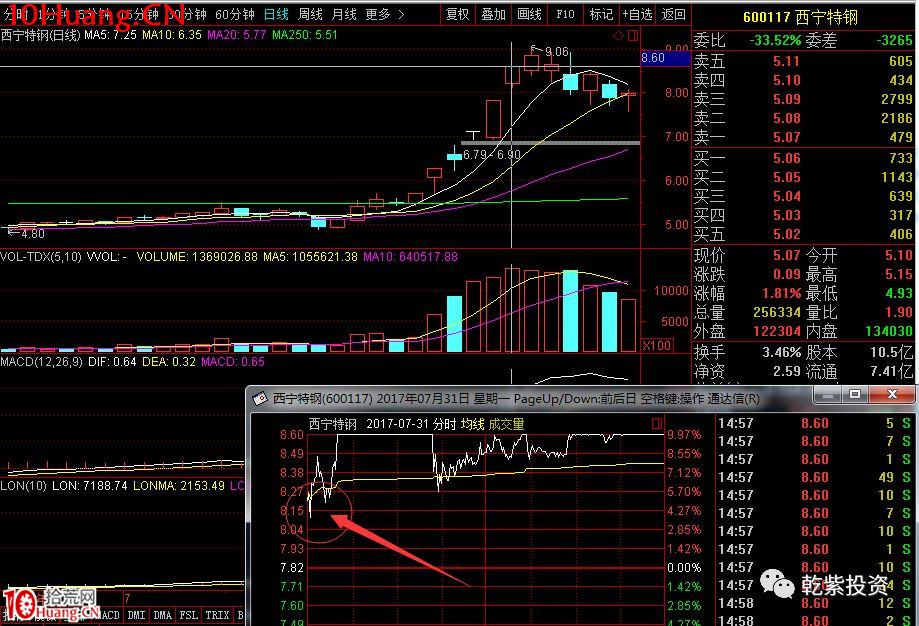
Task: Switch to the 60分钟 period tab
Action: pos(234,14)
